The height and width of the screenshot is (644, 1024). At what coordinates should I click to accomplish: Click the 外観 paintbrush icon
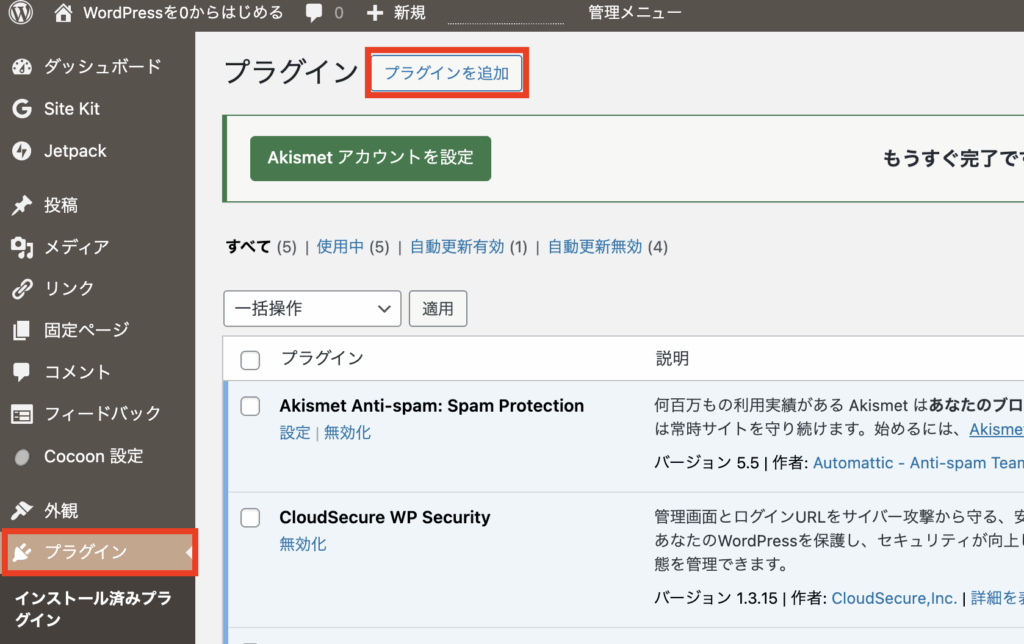[x=22, y=510]
